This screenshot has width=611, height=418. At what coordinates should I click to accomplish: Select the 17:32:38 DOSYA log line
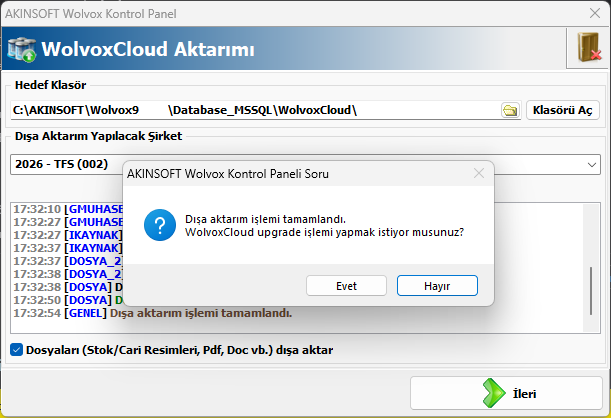(68, 287)
